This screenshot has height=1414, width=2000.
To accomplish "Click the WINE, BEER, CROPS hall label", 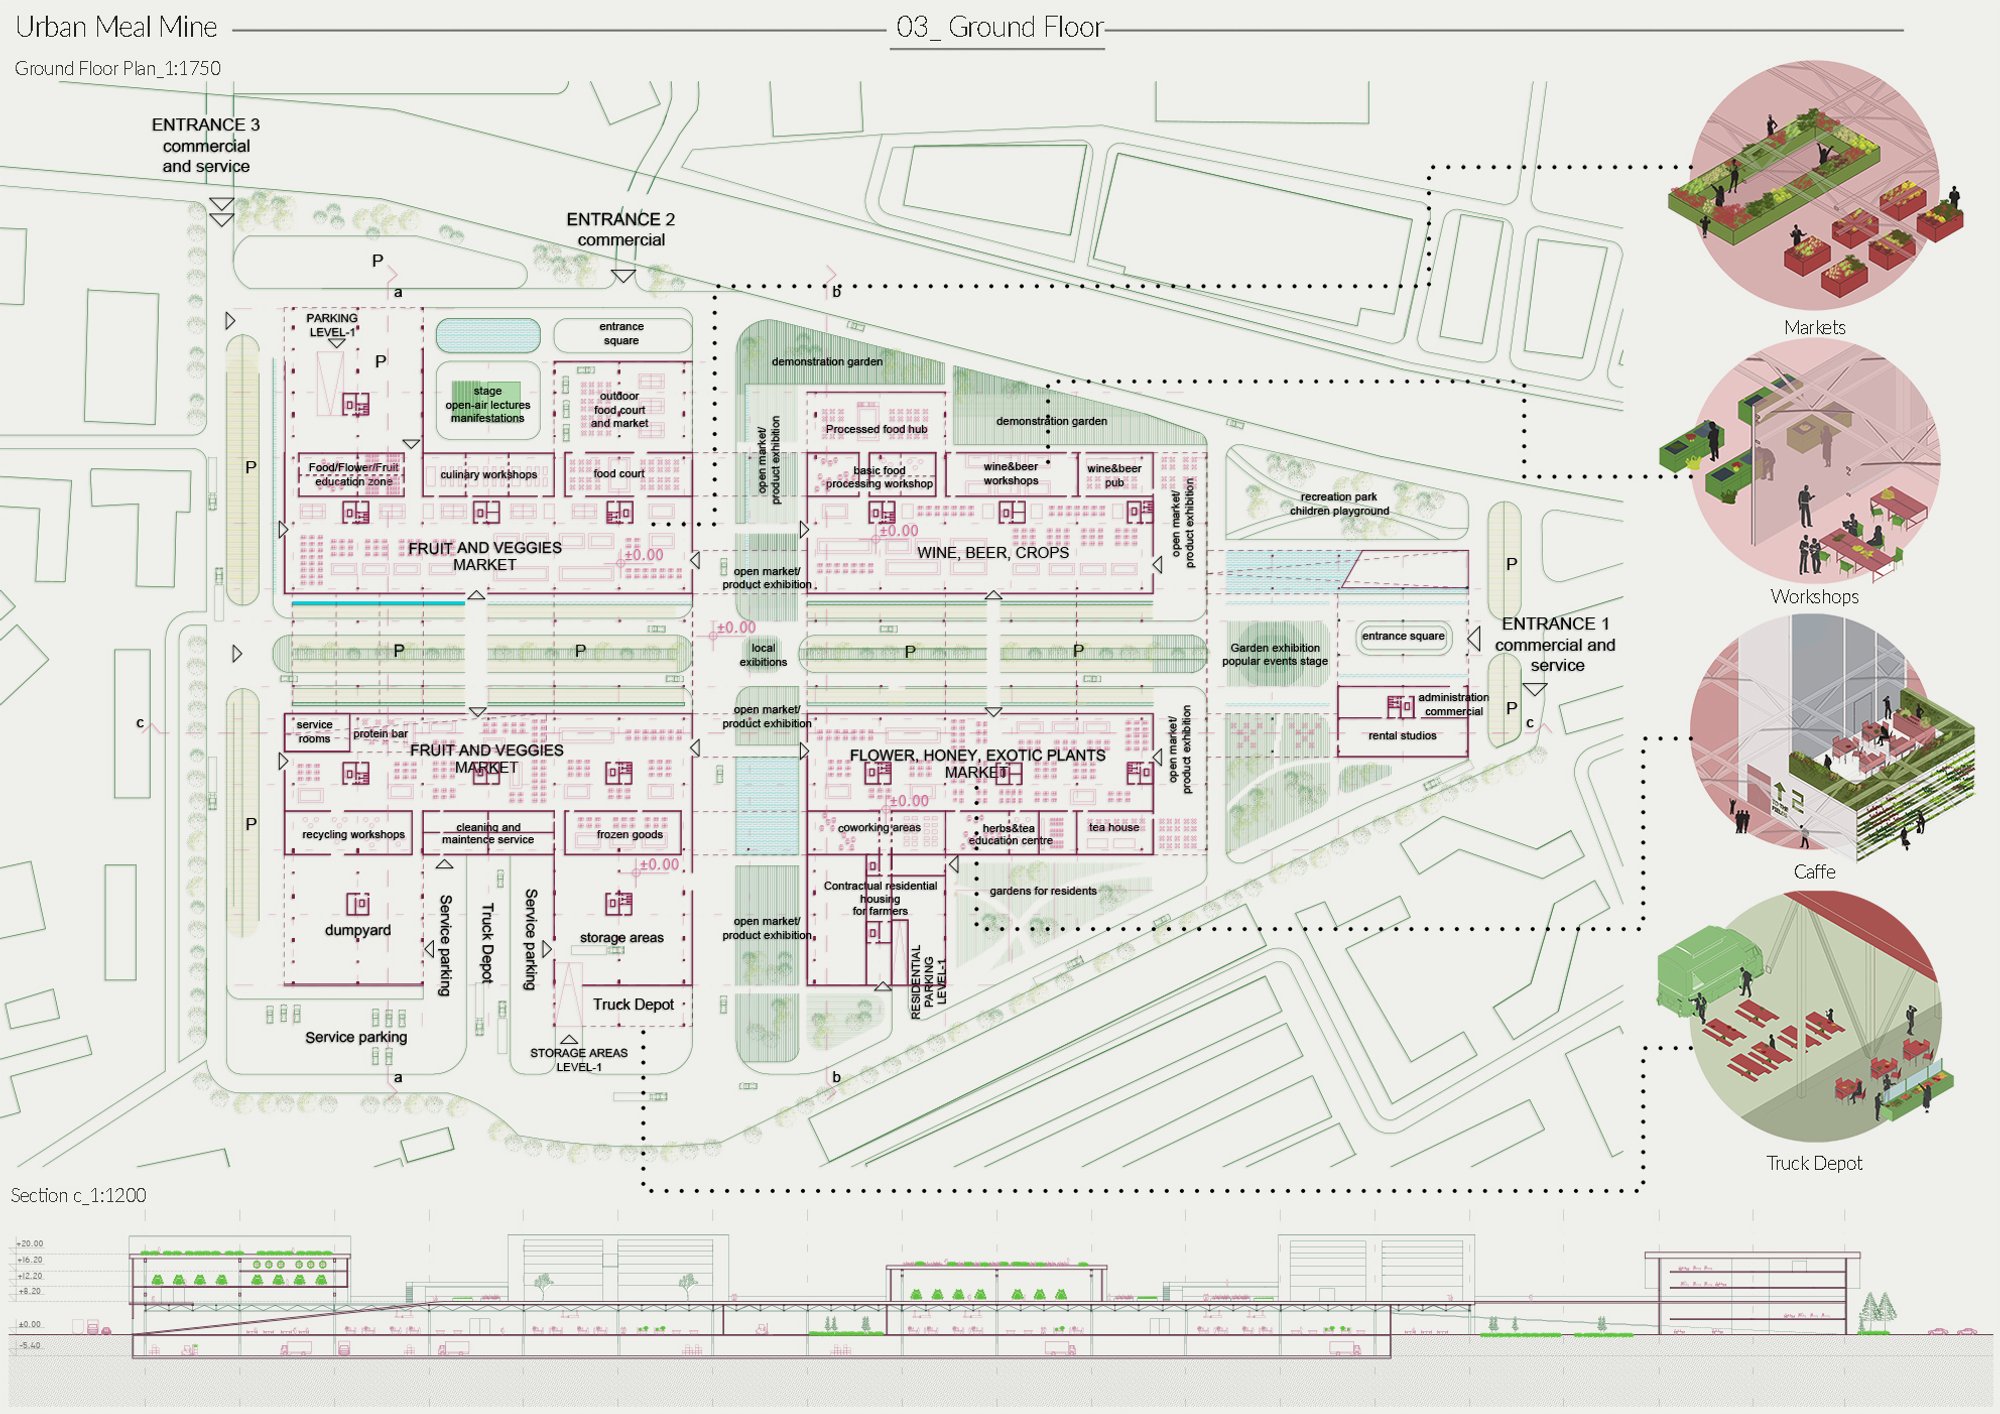I will [x=993, y=553].
